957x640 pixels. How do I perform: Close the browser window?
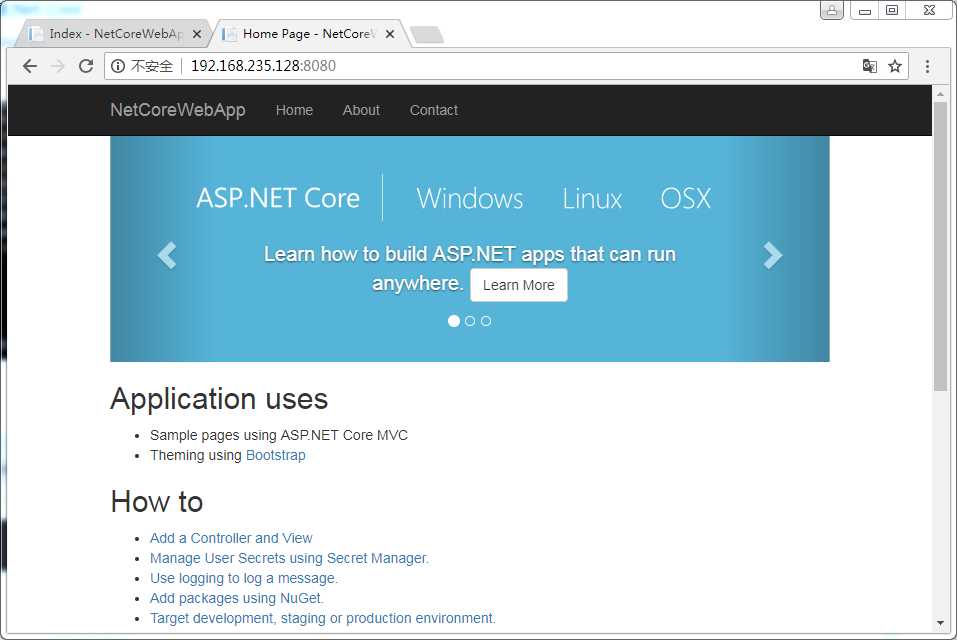(x=930, y=10)
